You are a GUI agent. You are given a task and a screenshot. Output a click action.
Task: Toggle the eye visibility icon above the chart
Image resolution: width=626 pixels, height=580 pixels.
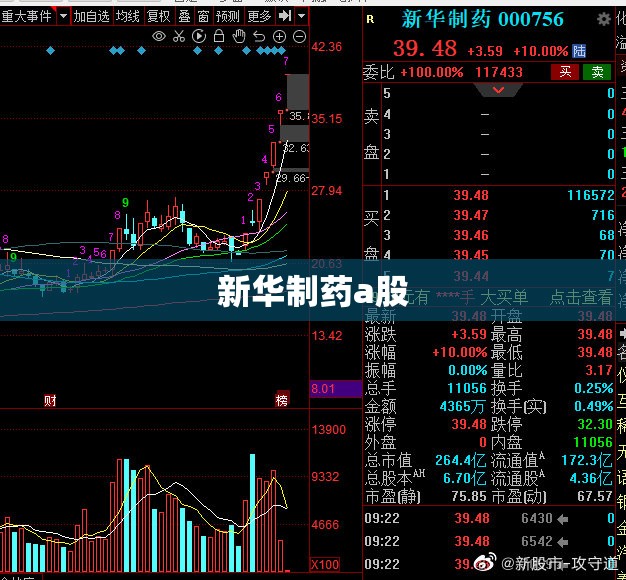tap(159, 37)
